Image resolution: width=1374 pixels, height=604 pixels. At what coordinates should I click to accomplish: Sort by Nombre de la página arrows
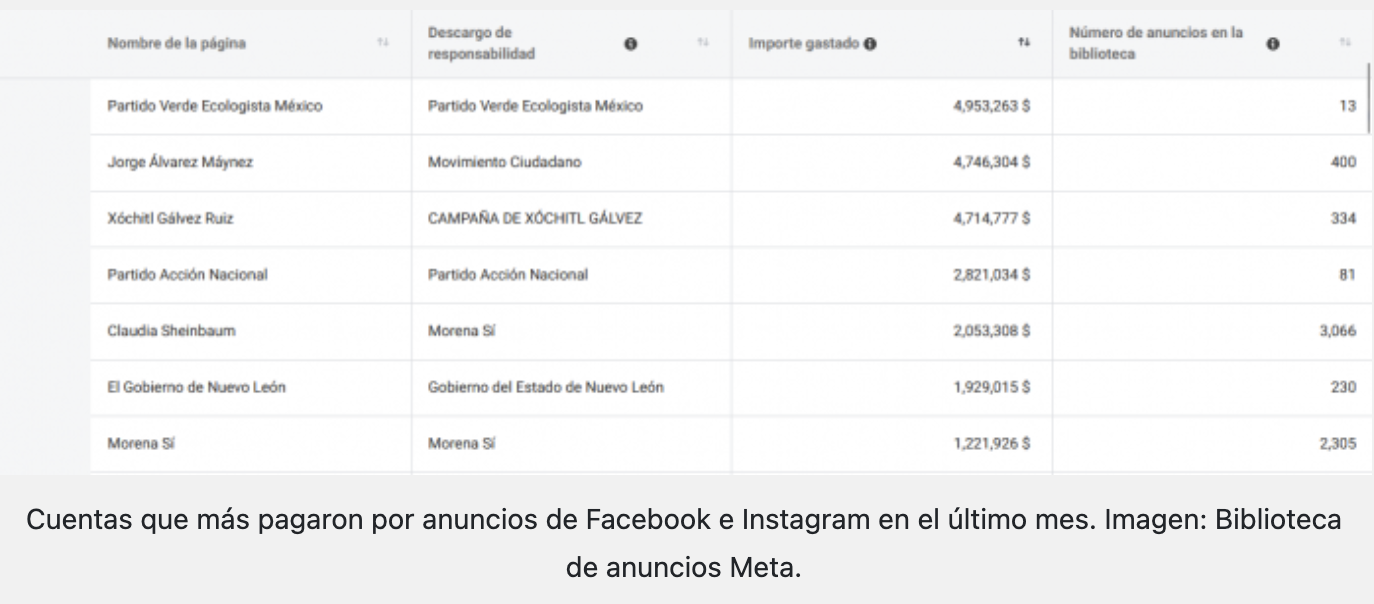pos(383,43)
